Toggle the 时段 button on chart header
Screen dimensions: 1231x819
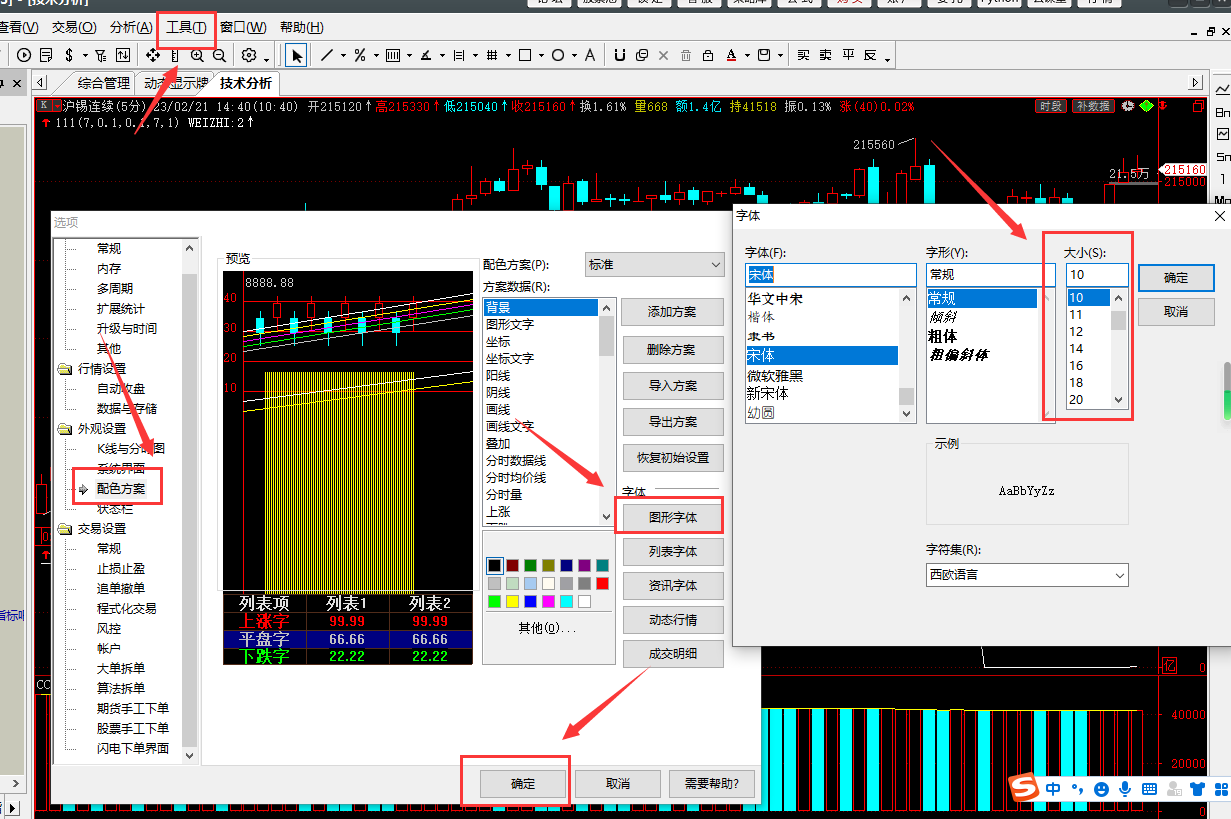click(x=1051, y=106)
